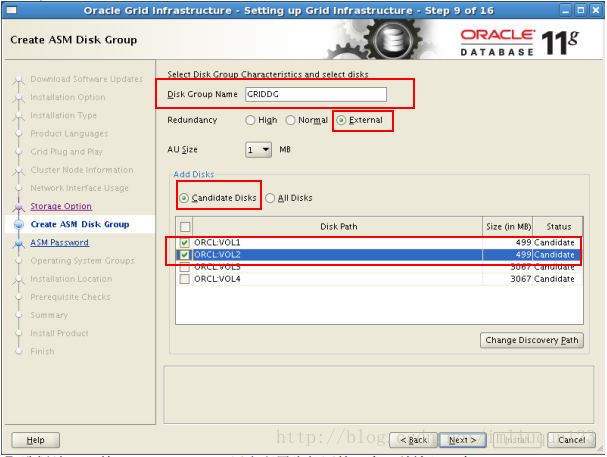607x457 pixels.
Task: Click the Size (in MB) column header
Action: coord(508,227)
